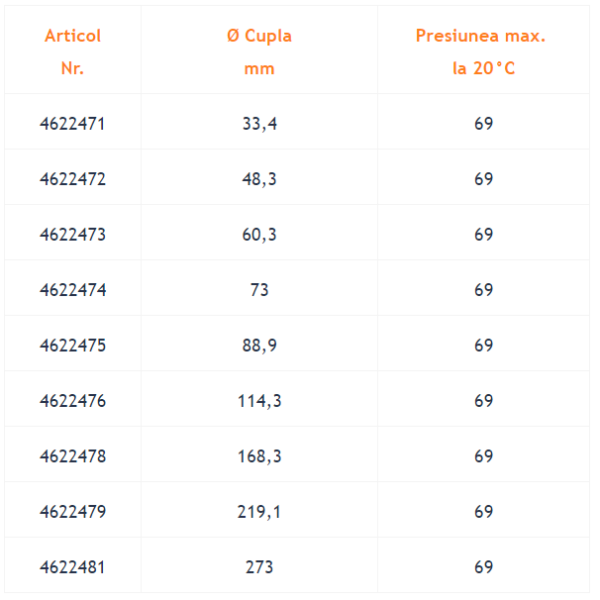
Task: Click article number 4622479
Action: [73, 512]
